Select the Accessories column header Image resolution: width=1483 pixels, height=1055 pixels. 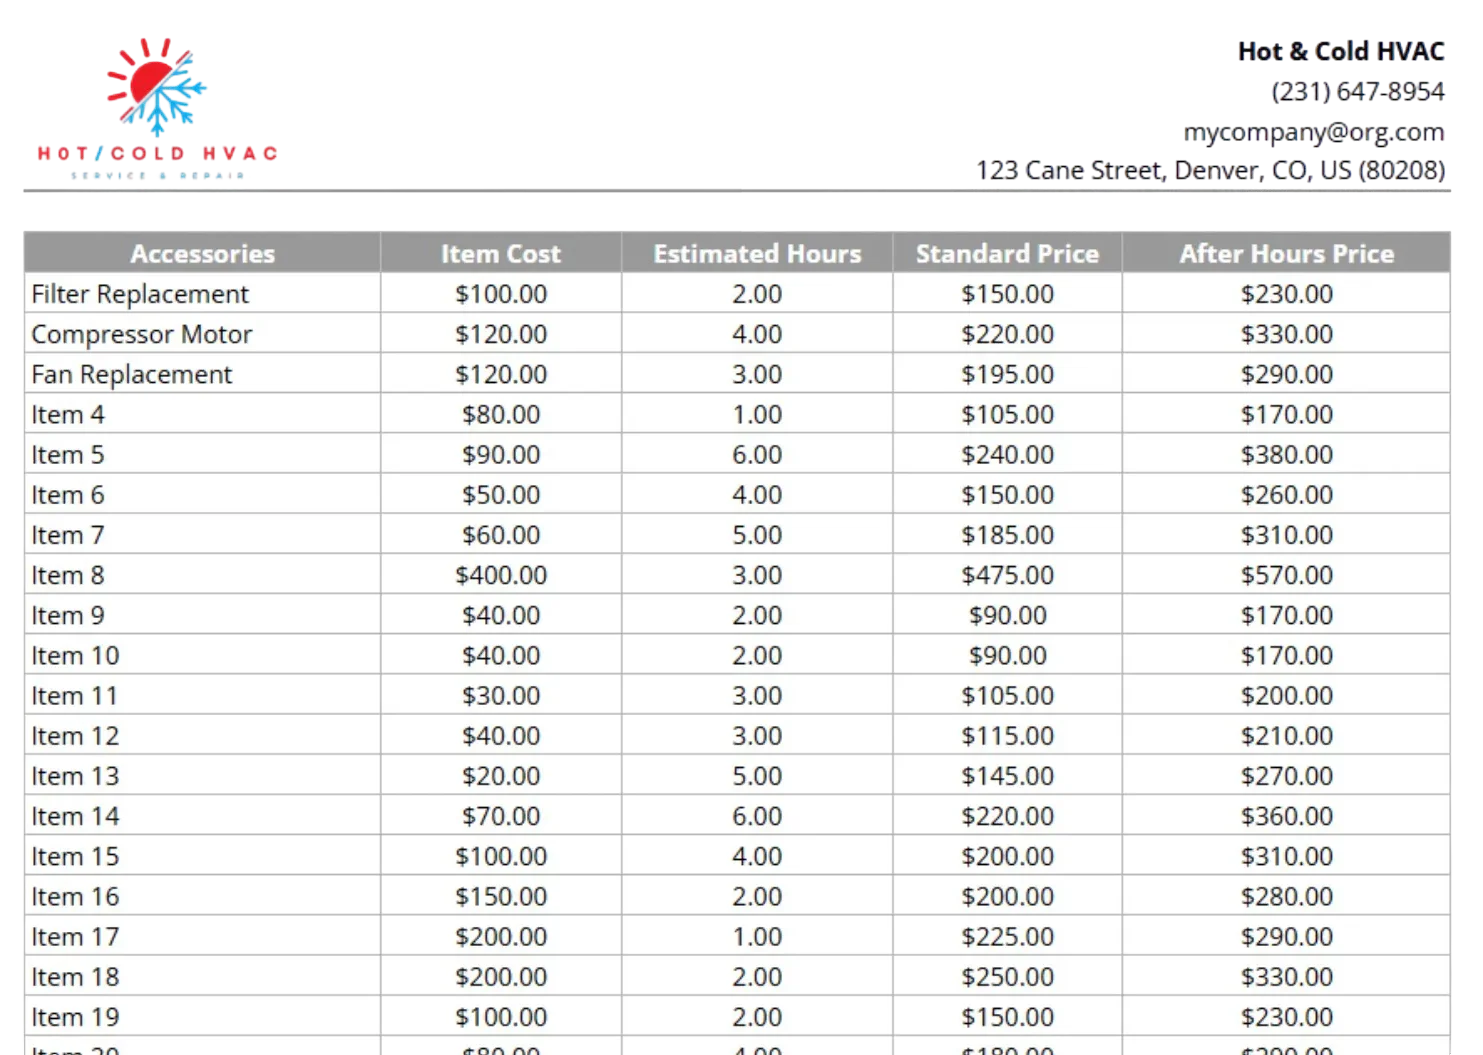pos(202,254)
